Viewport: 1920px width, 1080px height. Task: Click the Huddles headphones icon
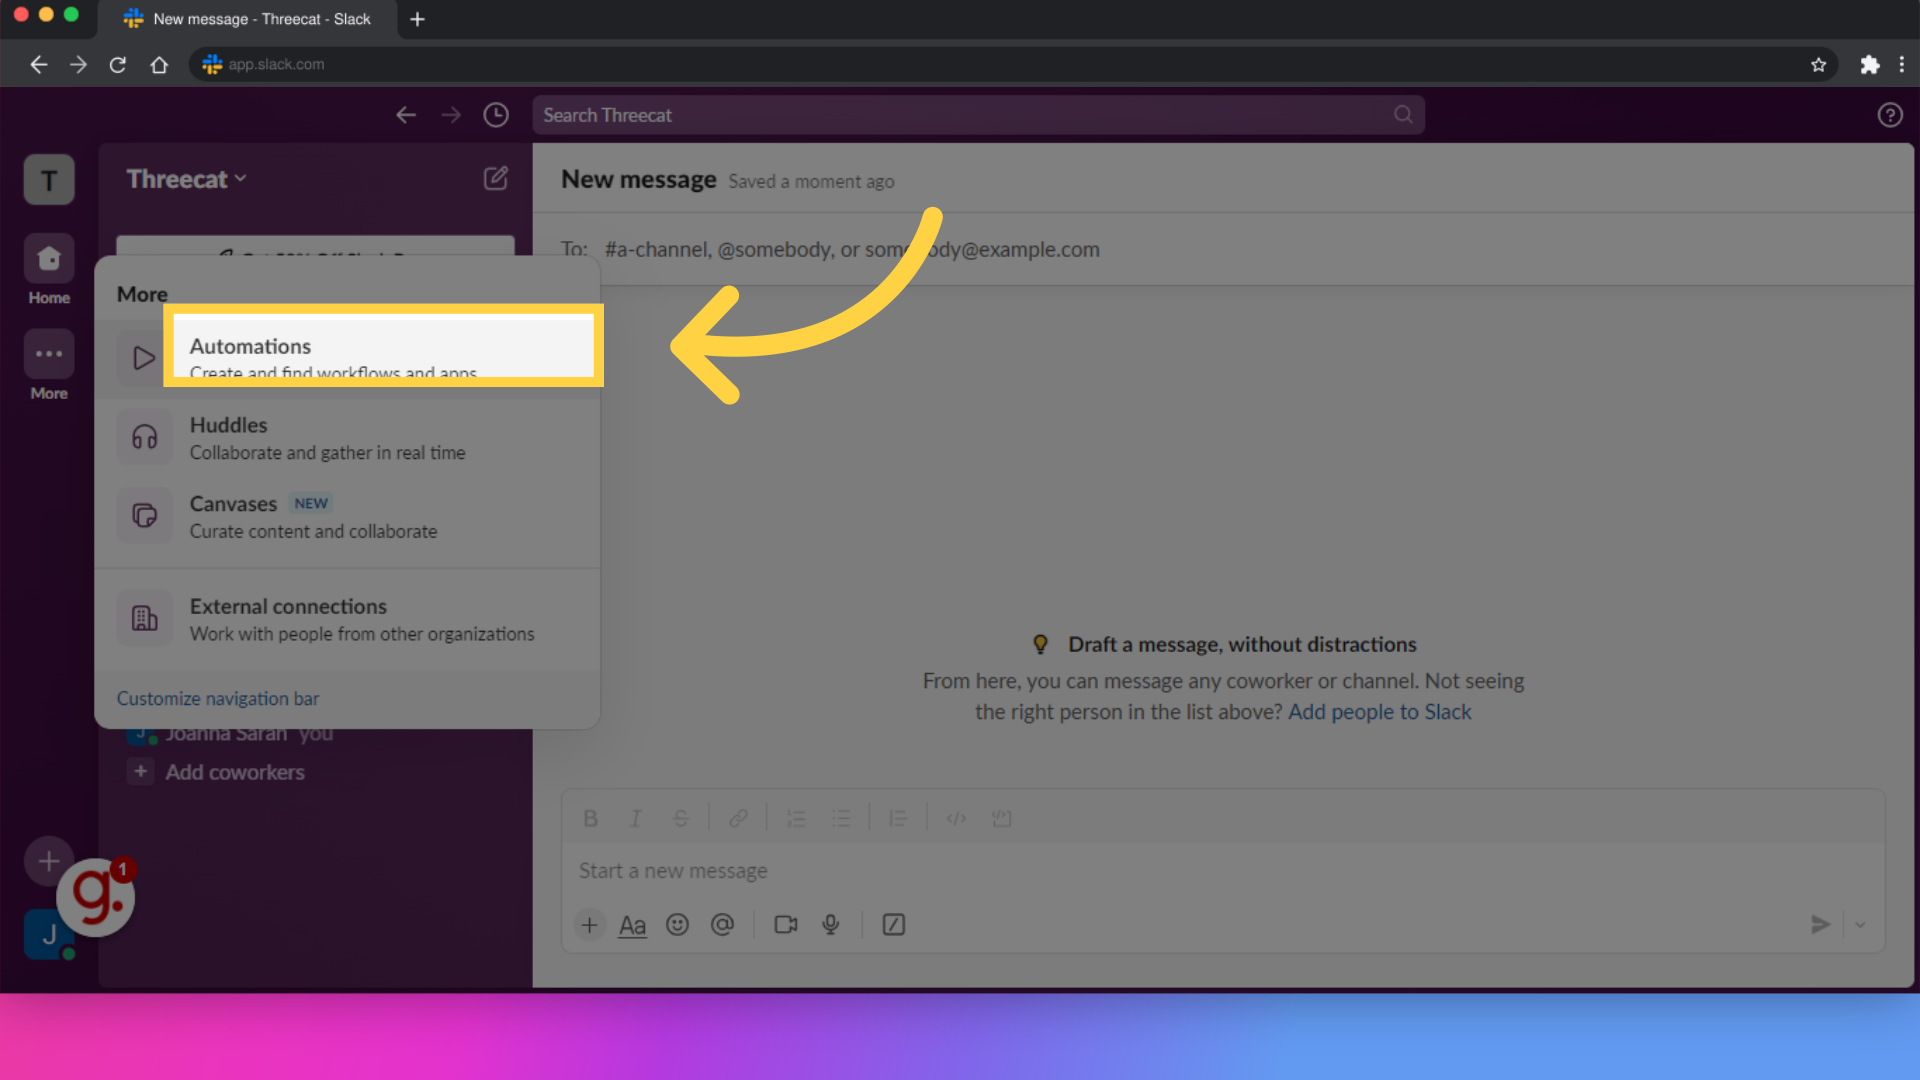(145, 438)
